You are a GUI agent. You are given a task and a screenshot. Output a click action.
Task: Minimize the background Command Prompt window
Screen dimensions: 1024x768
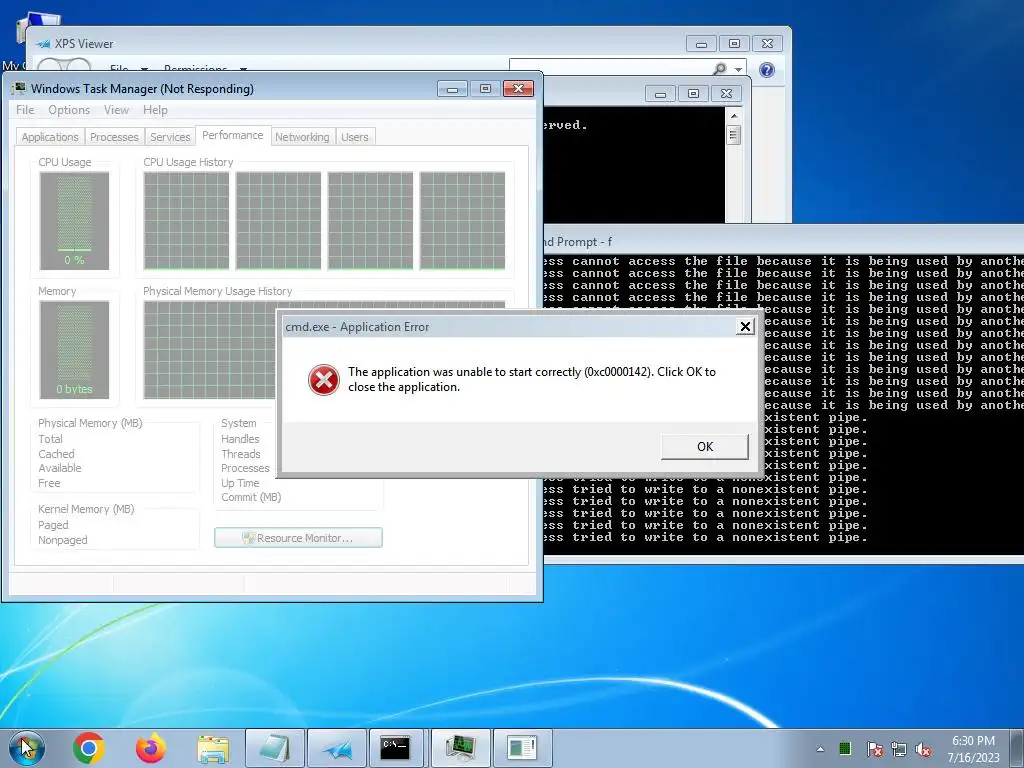[660, 94]
